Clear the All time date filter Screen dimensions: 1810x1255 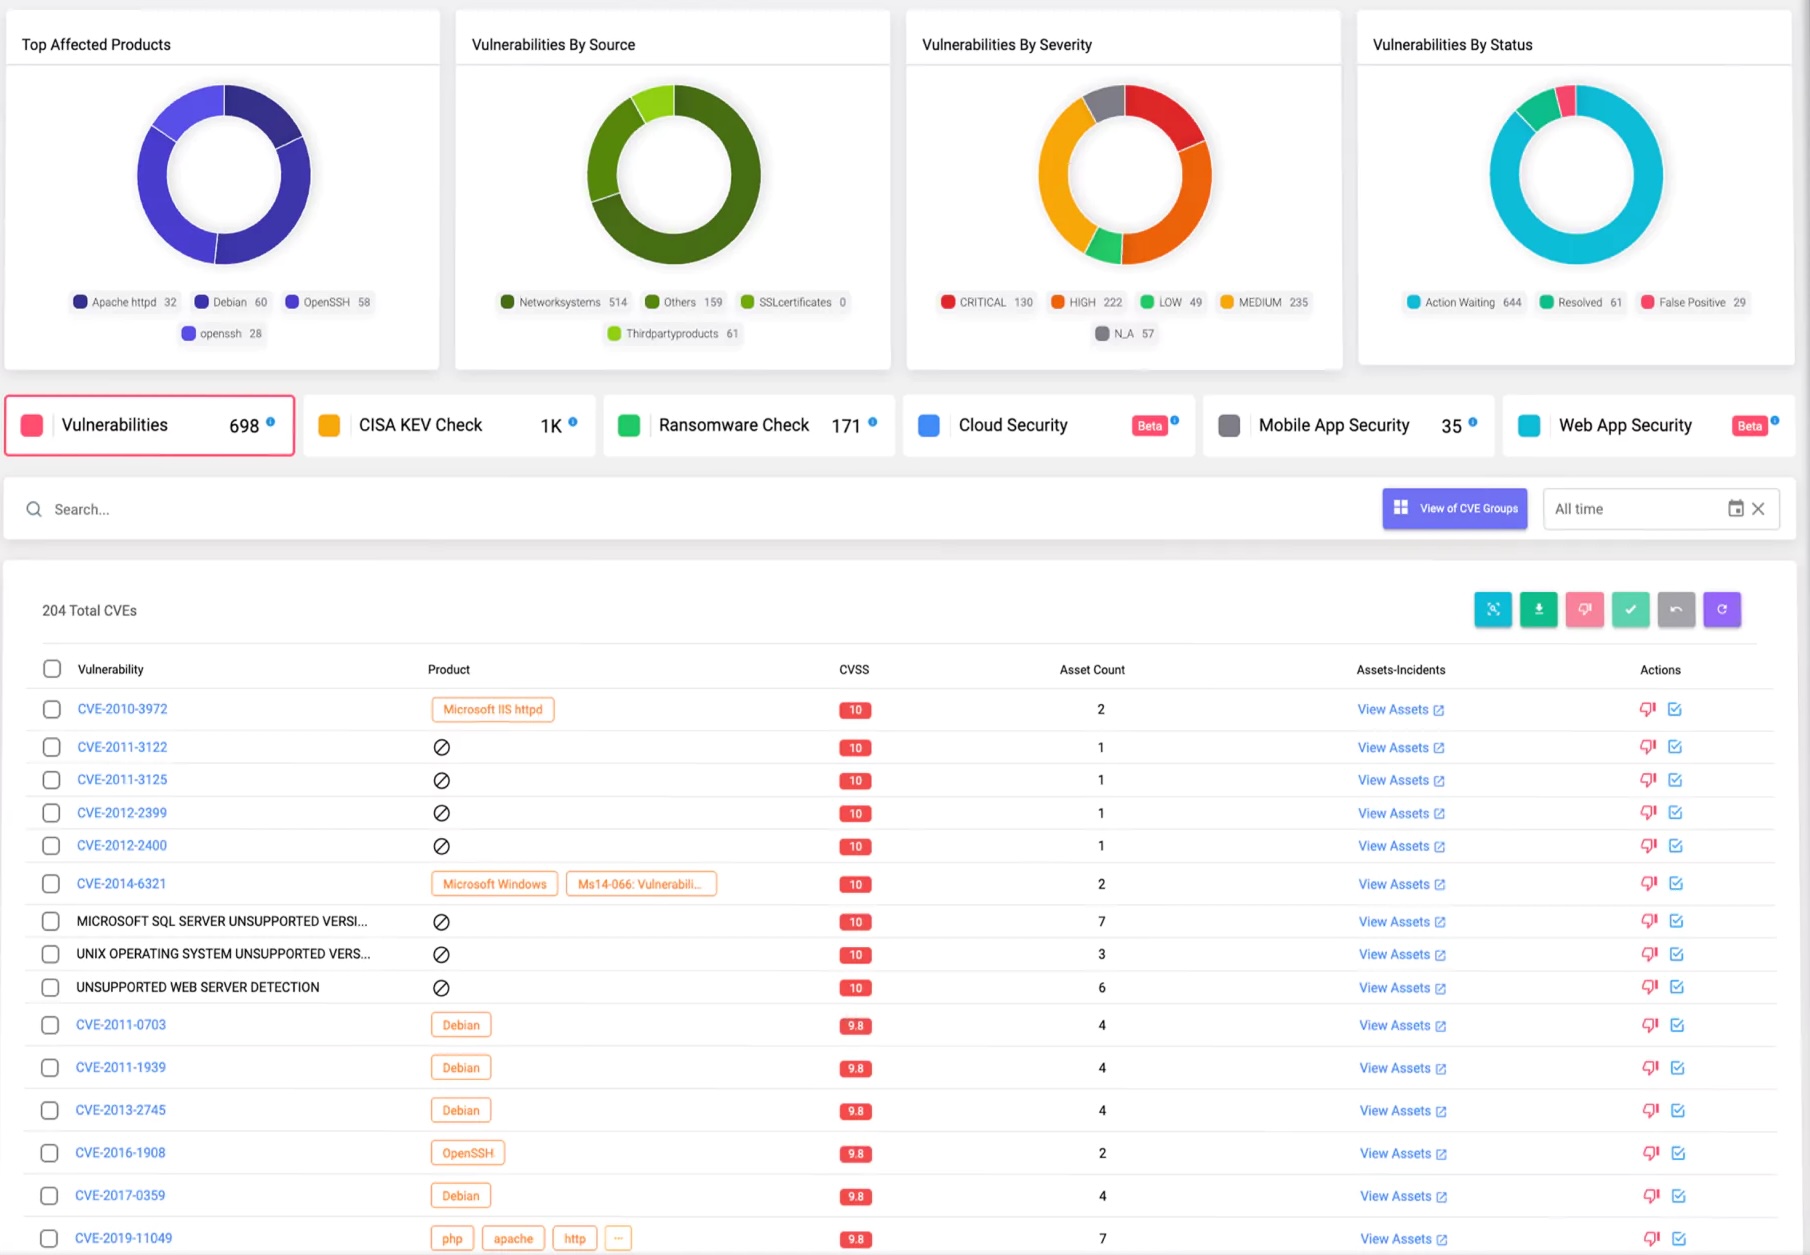pyautogui.click(x=1758, y=508)
